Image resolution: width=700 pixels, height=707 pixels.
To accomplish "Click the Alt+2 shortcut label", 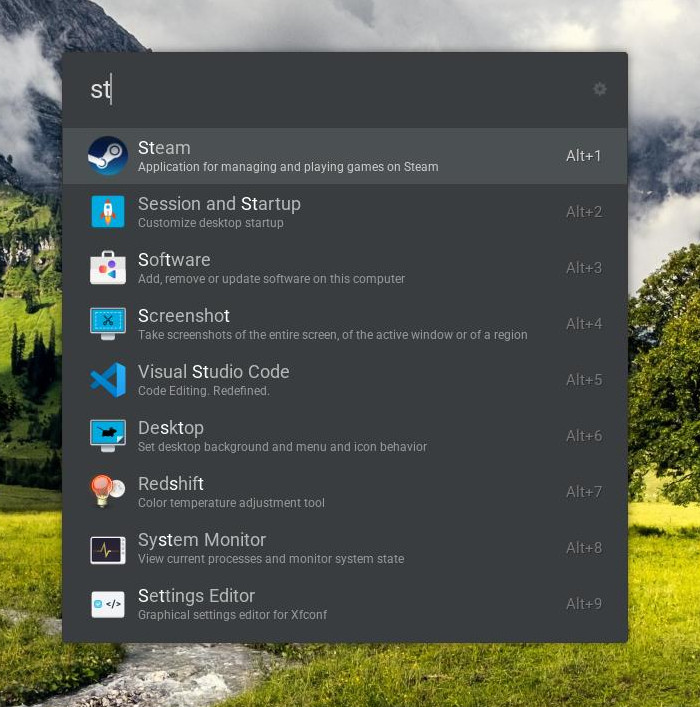I will click(x=584, y=212).
